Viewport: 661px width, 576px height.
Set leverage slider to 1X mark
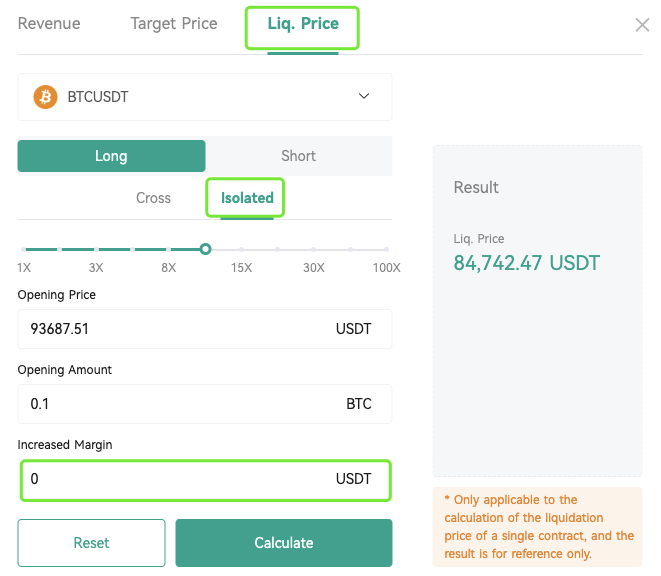tap(24, 249)
